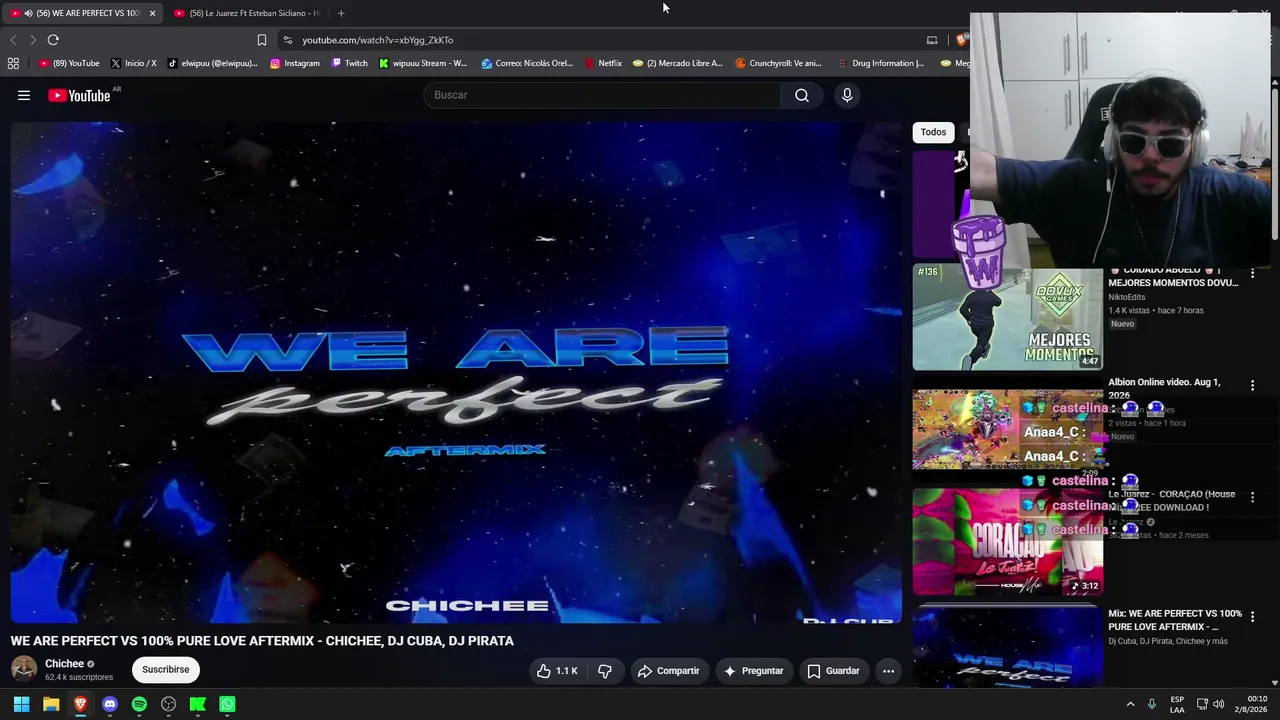The height and width of the screenshot is (720, 1280).
Task: Open a new browser tab
Action: [x=341, y=13]
